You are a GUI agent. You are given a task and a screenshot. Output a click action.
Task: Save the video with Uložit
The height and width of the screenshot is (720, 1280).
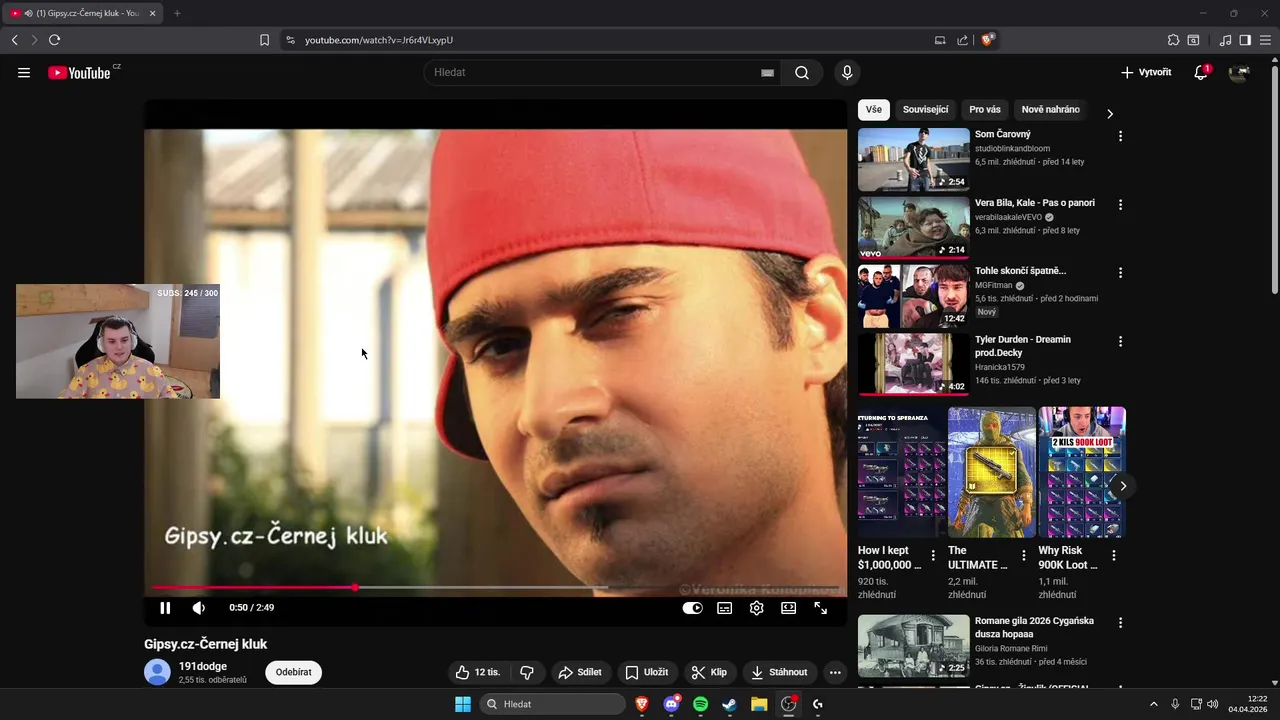[x=646, y=672]
